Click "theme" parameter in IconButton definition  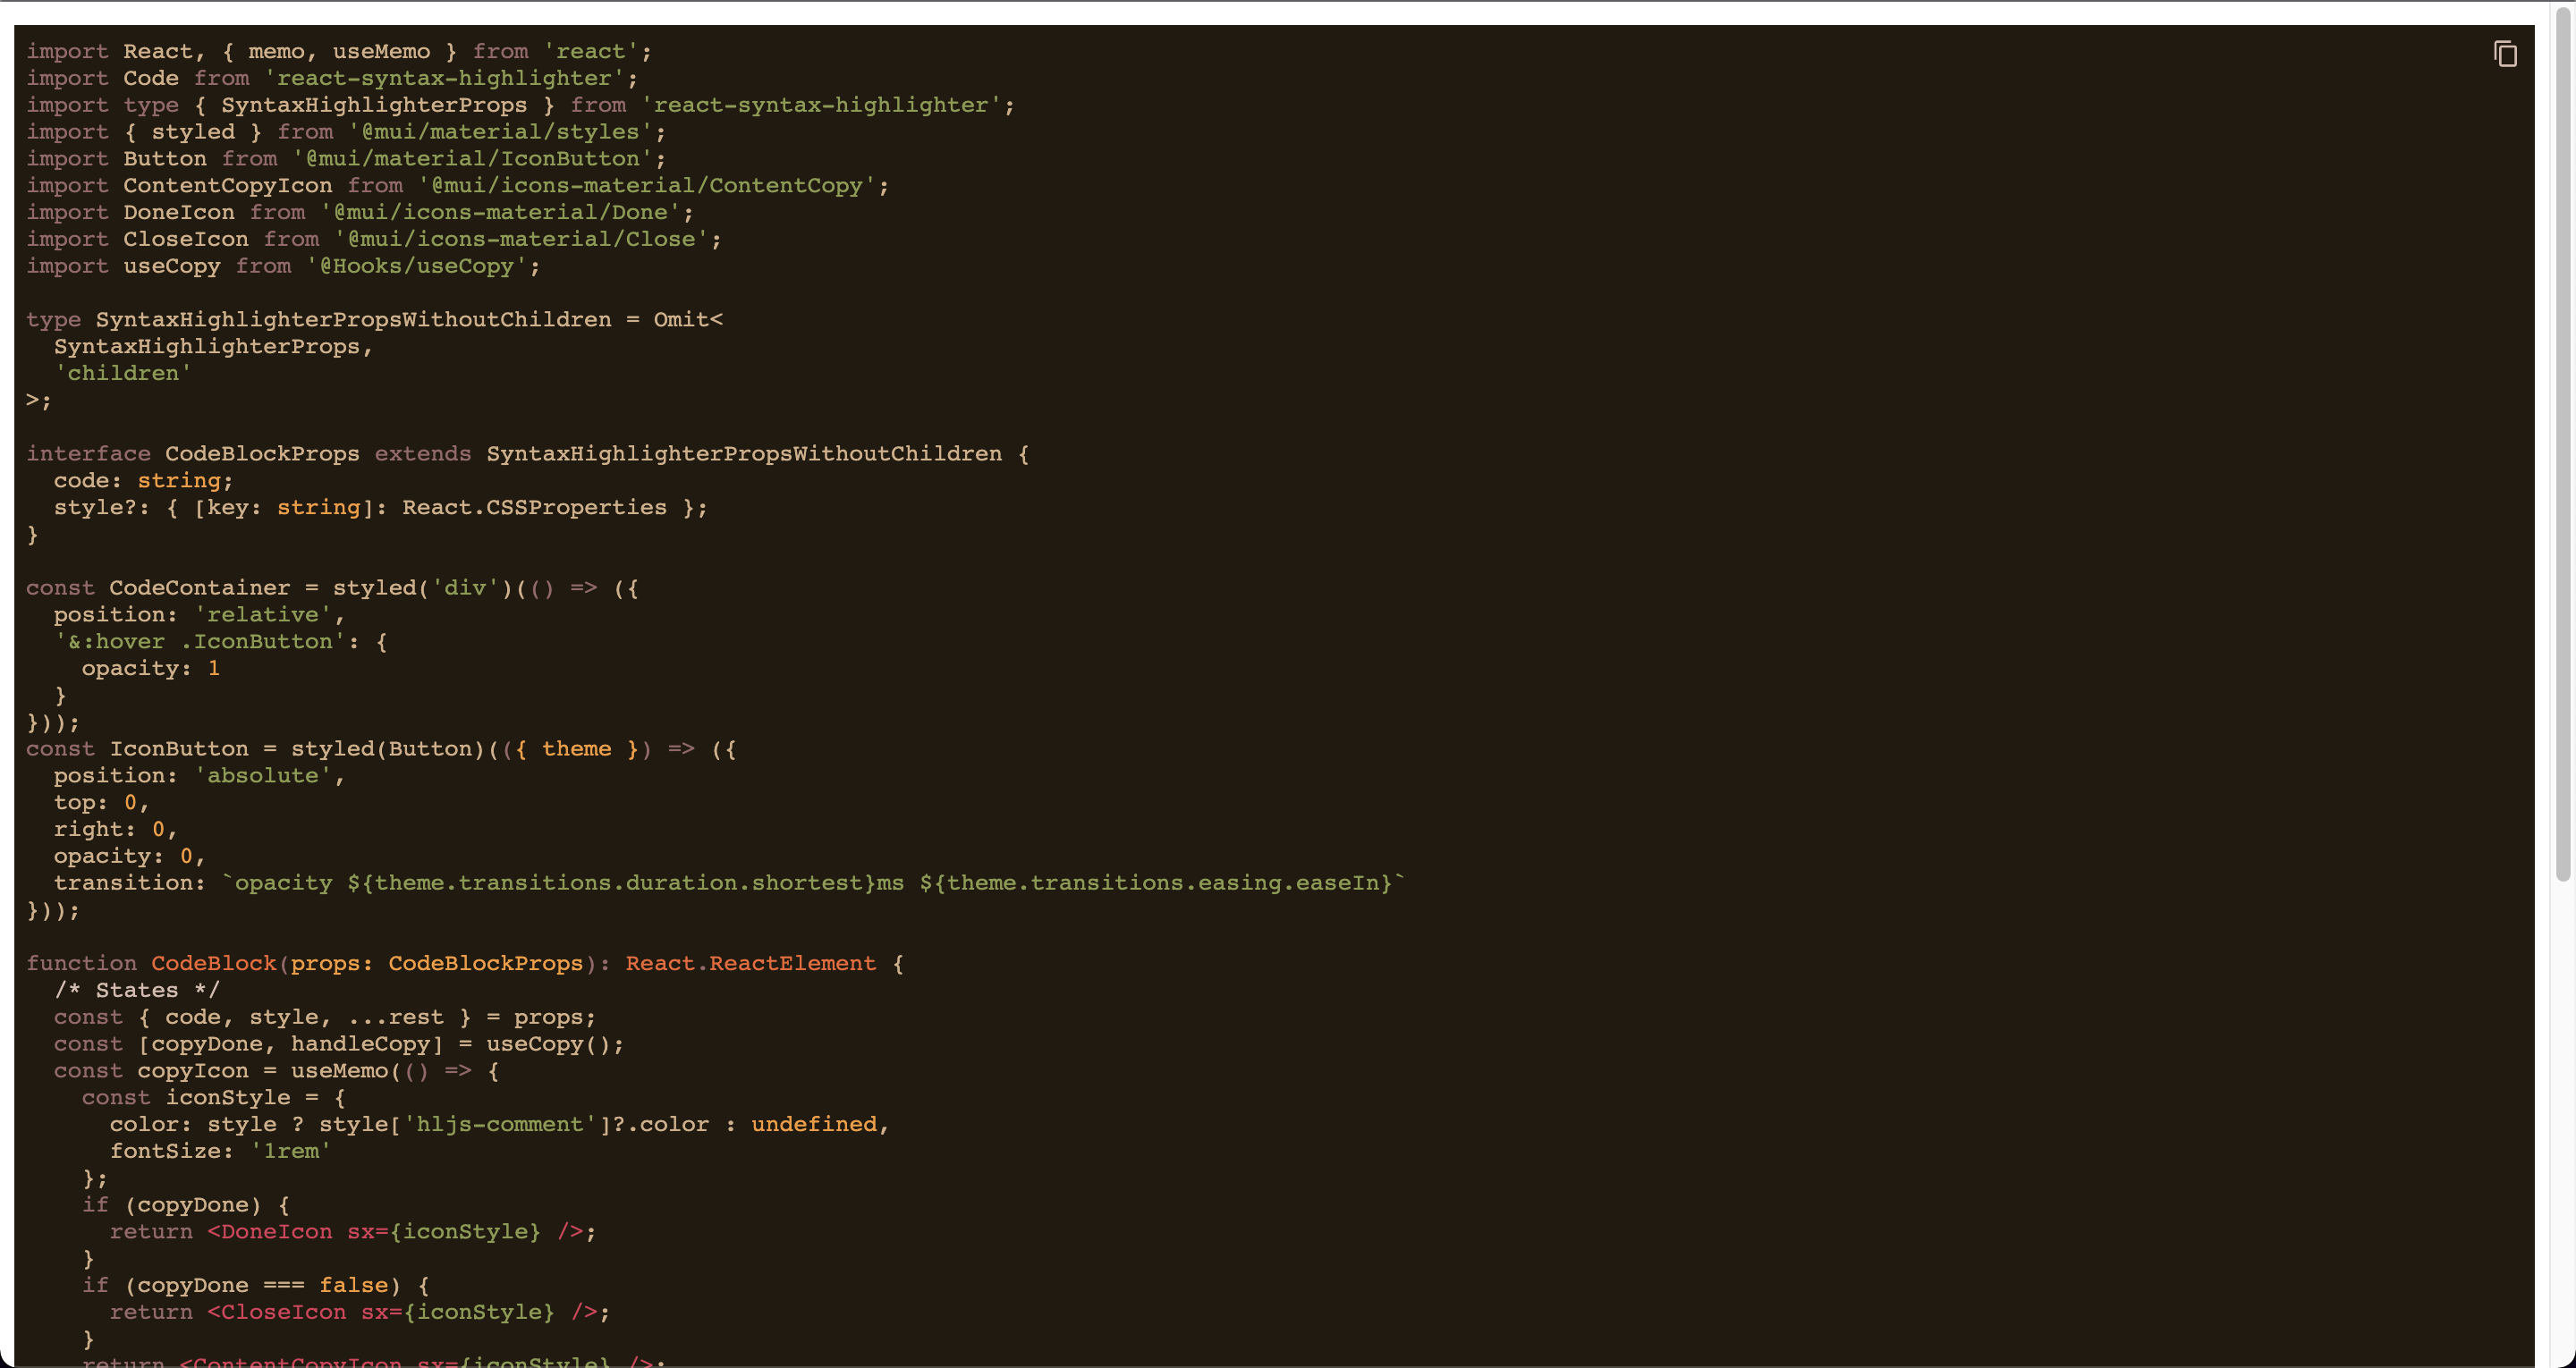(576, 749)
